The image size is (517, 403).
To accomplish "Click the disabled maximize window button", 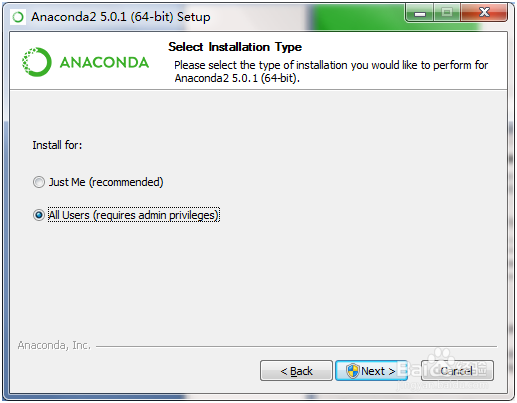I will tap(447, 13).
